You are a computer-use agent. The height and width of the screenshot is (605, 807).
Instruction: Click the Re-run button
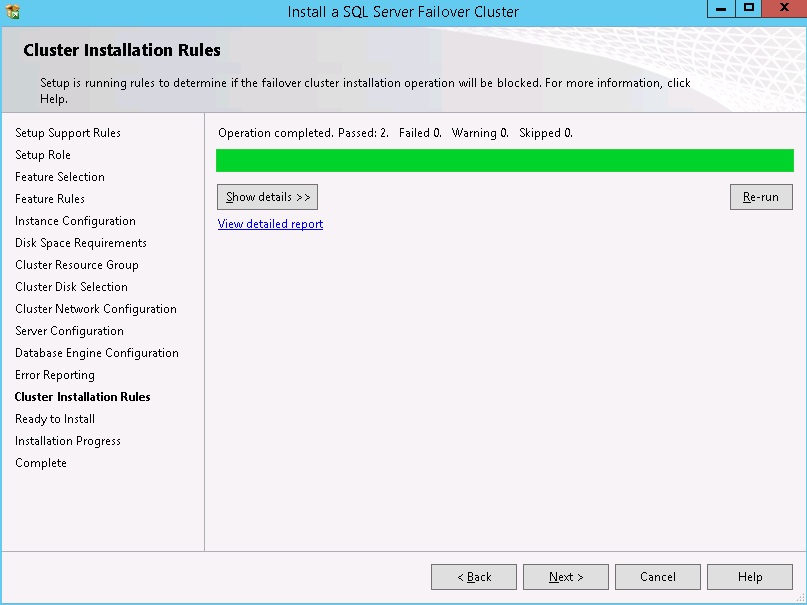pyautogui.click(x=761, y=197)
